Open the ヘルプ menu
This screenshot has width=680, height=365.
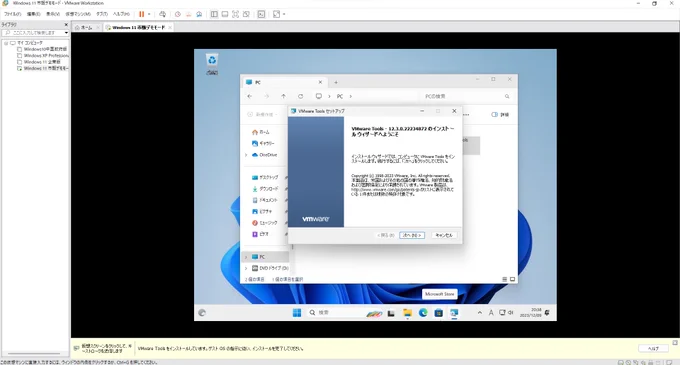(x=121, y=14)
